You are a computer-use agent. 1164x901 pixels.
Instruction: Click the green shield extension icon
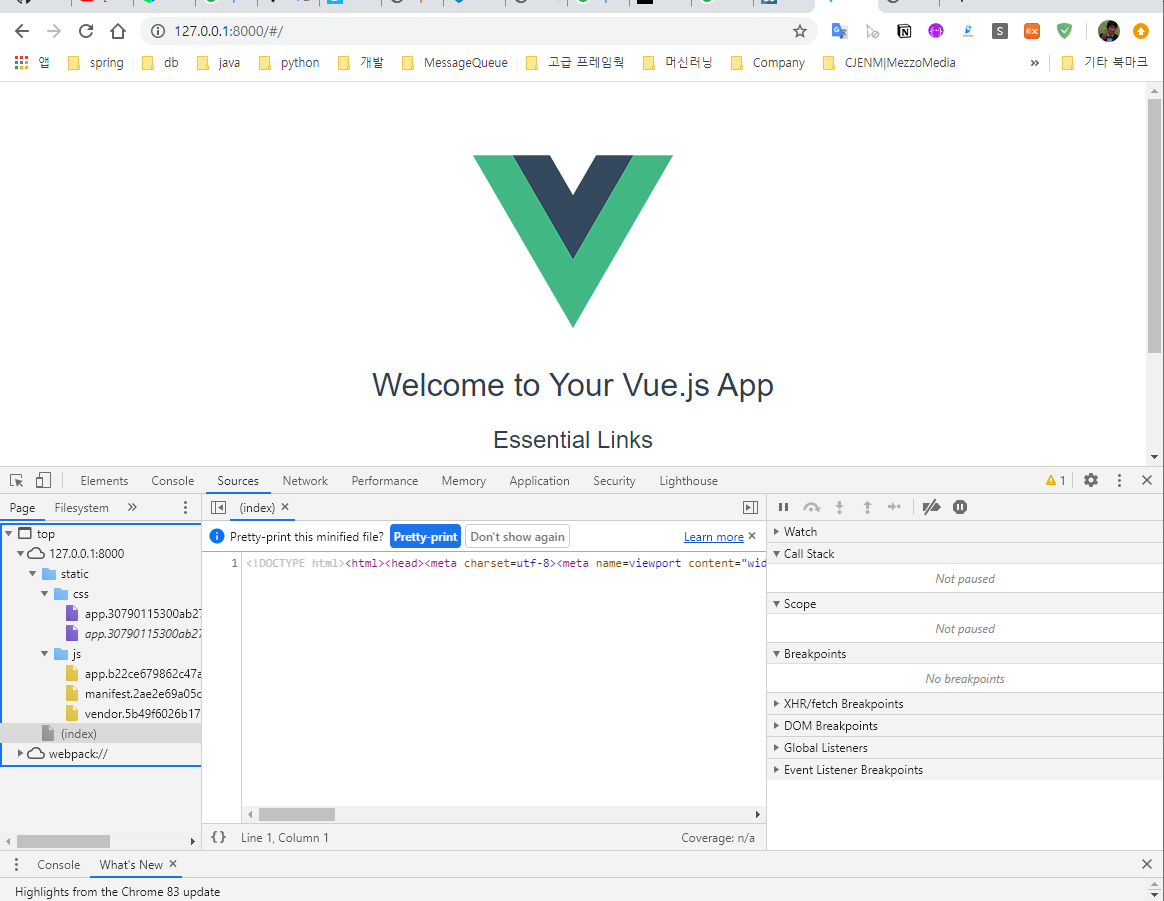pyautogui.click(x=1064, y=31)
